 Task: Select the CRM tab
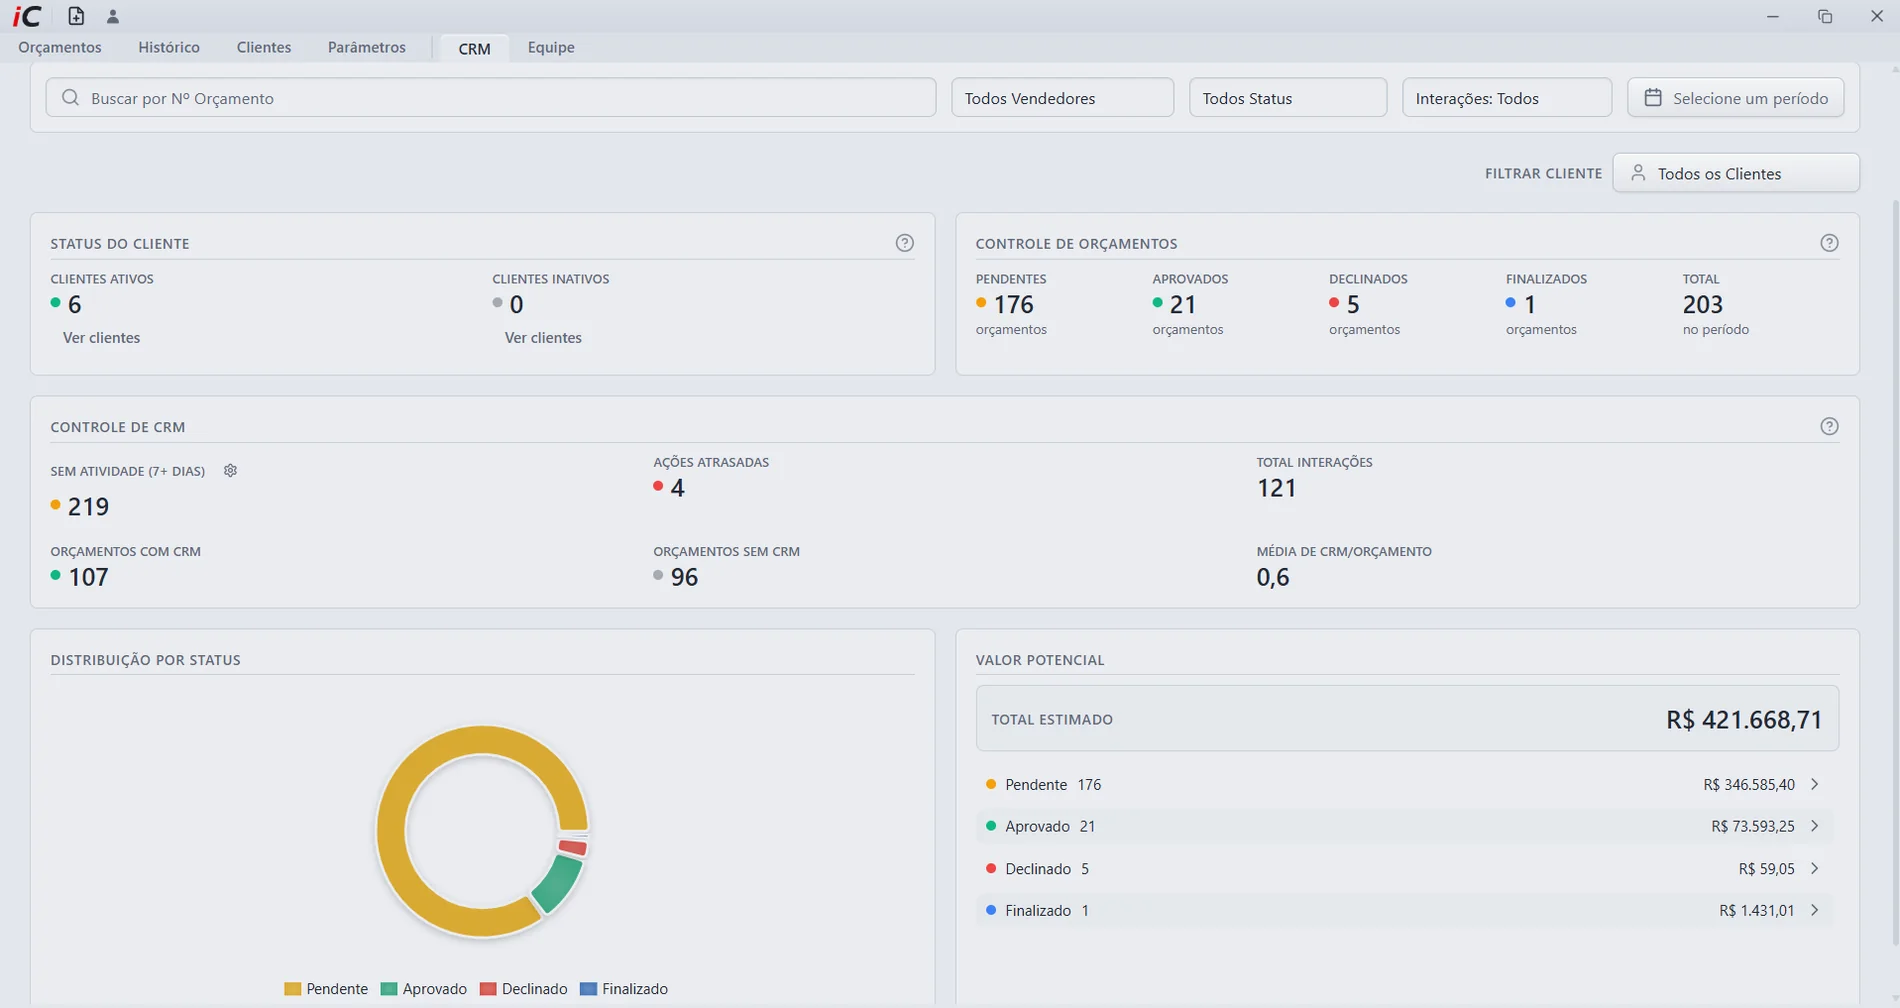tap(474, 48)
